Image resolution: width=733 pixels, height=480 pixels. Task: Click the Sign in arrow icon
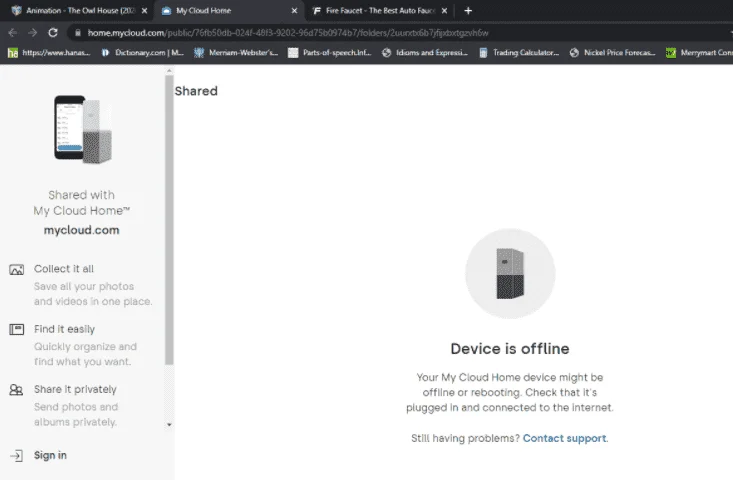(16, 456)
